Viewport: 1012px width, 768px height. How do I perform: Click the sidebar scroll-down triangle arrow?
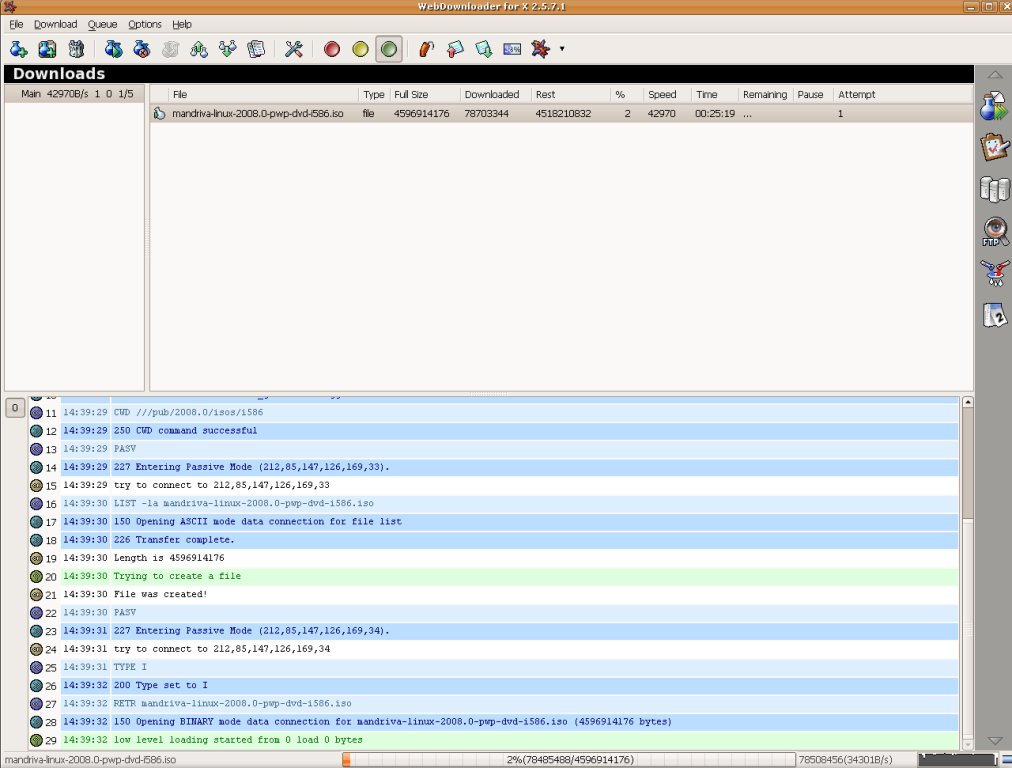995,741
